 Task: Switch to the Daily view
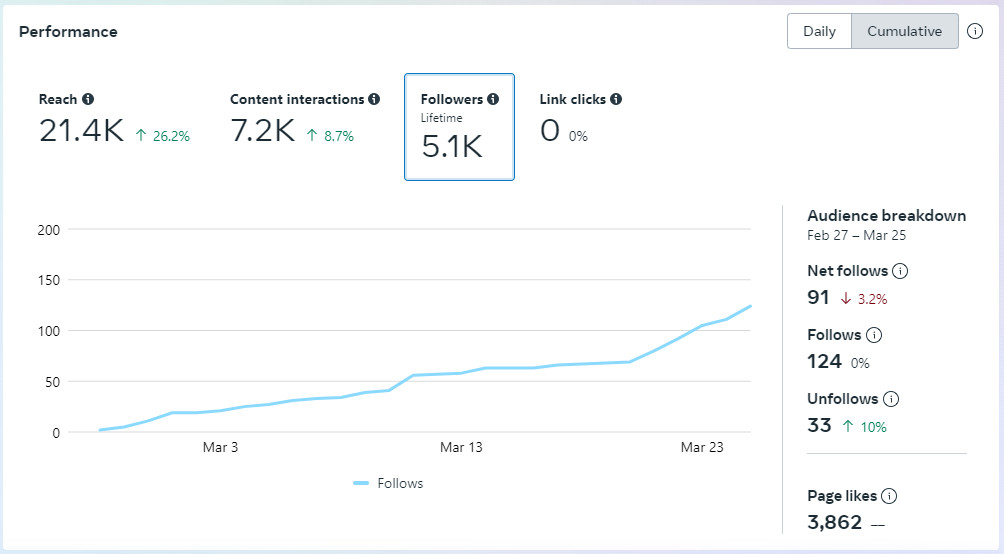tap(819, 31)
